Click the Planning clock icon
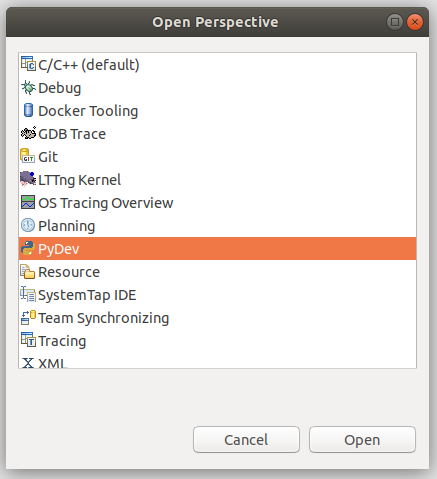 (28, 225)
